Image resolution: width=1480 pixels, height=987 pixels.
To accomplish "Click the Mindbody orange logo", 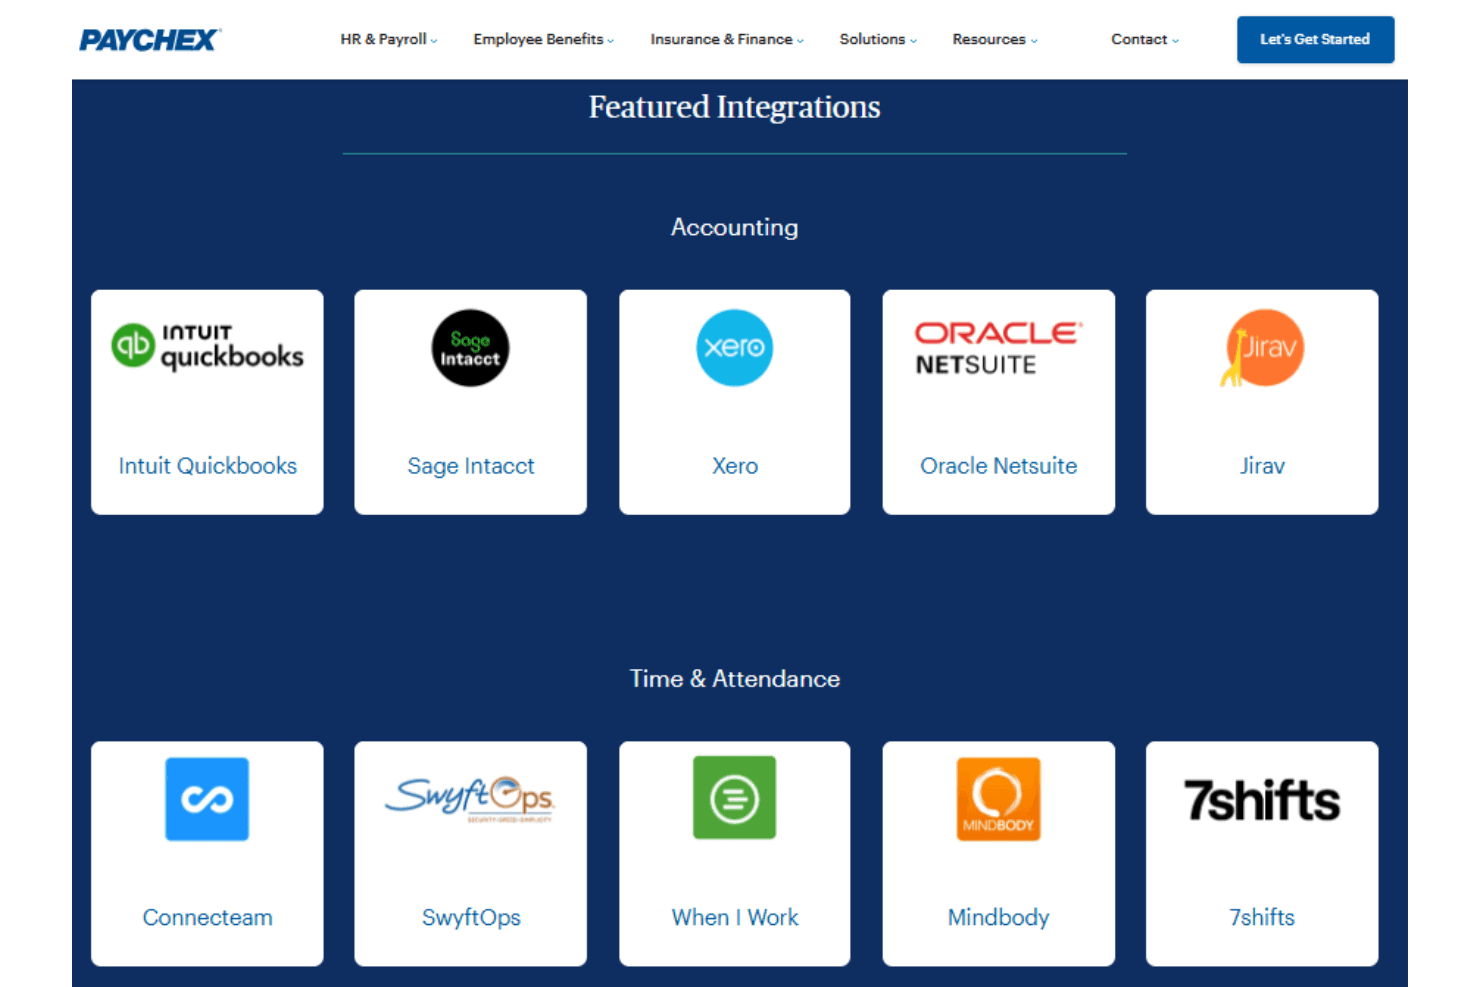I will (998, 799).
